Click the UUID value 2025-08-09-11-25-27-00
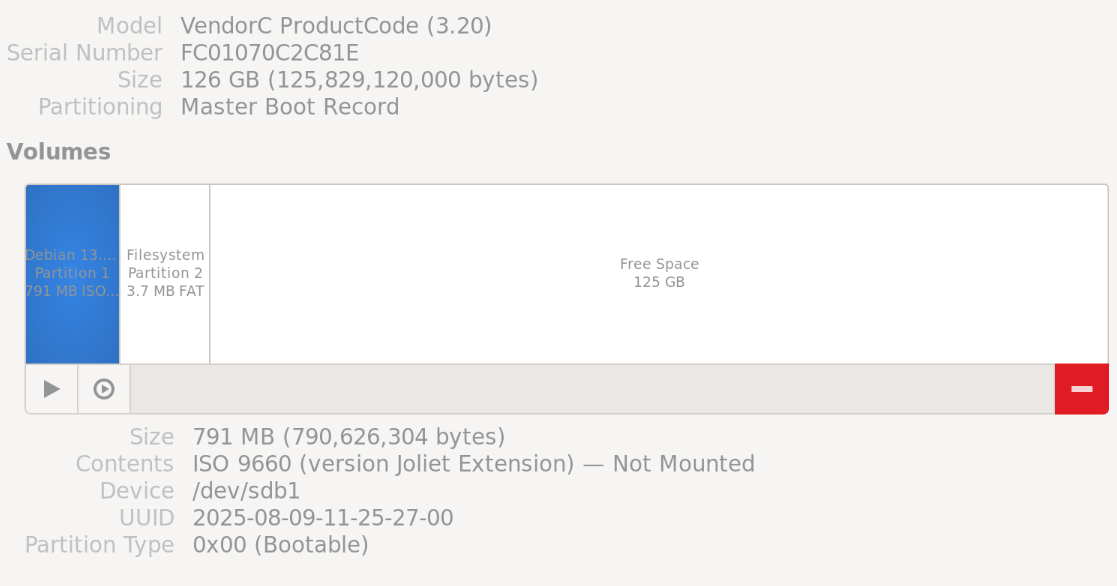This screenshot has width=1117, height=586. pyautogui.click(x=323, y=518)
